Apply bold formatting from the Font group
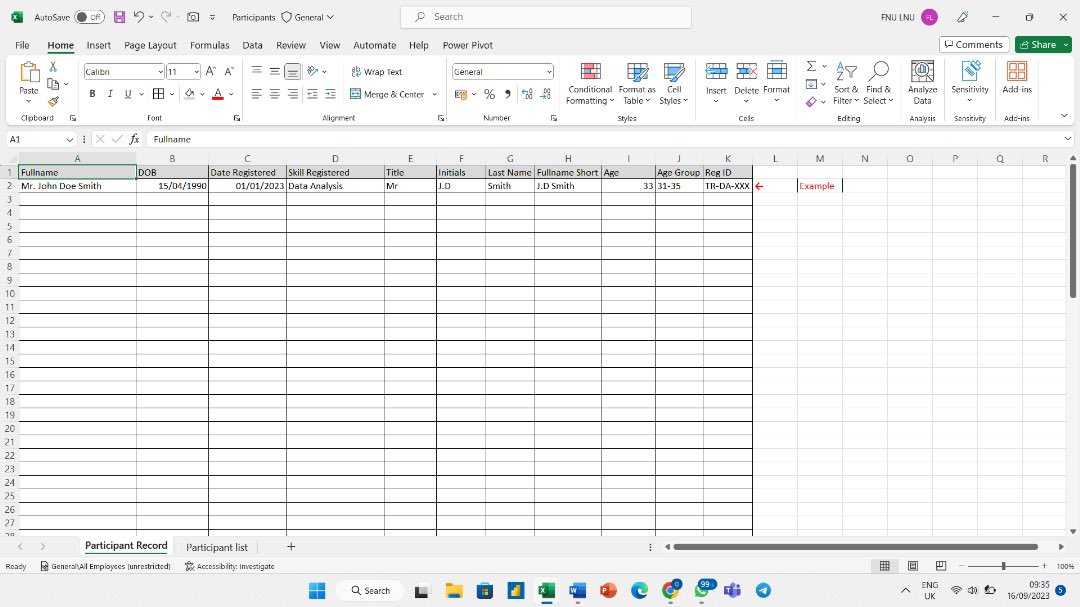Image resolution: width=1080 pixels, height=607 pixels. tap(92, 93)
